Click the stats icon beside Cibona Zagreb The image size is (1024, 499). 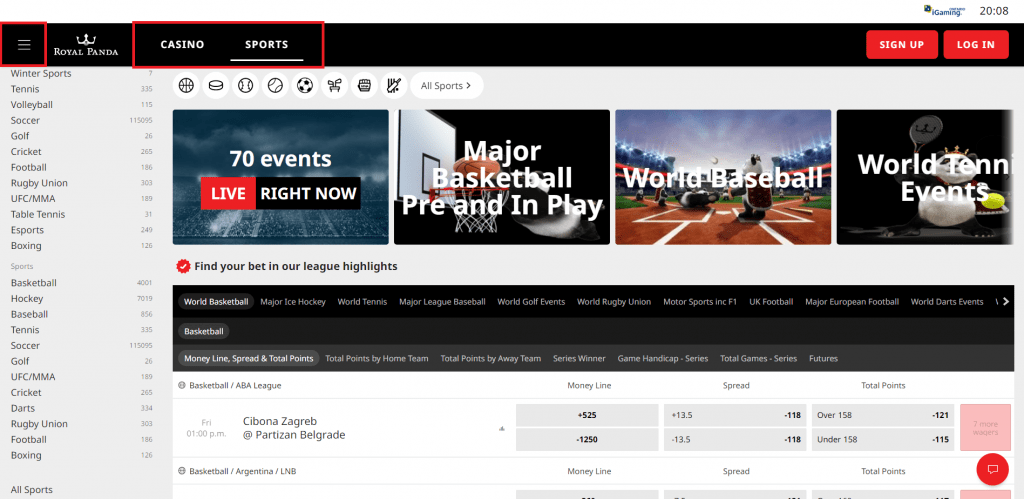pyautogui.click(x=502, y=428)
